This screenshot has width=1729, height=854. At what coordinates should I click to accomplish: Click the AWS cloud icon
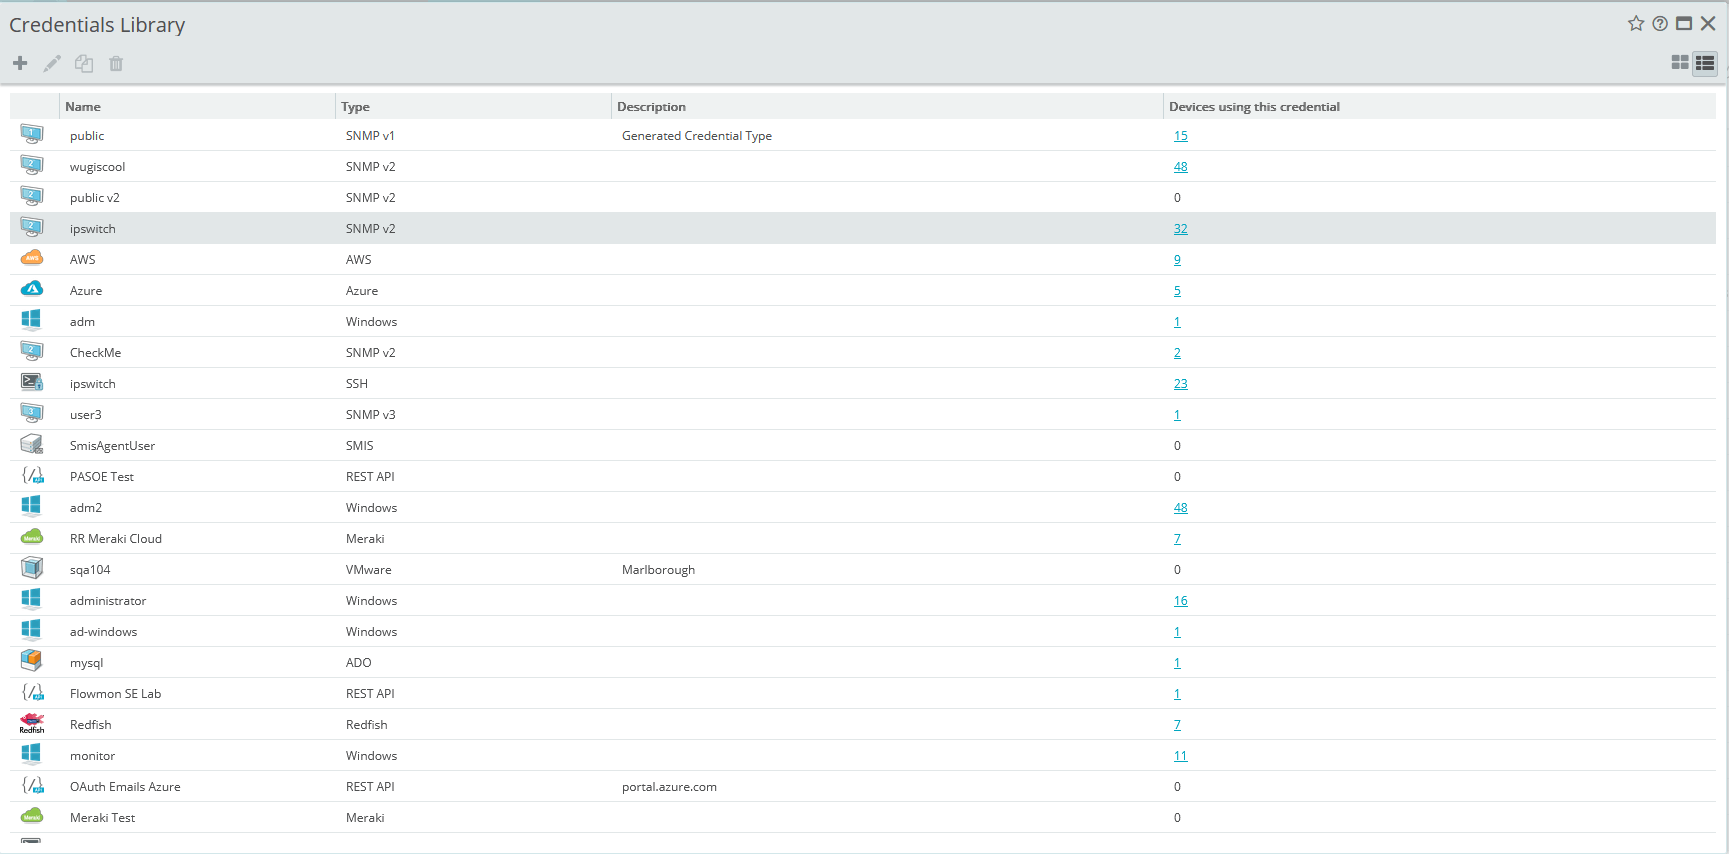(32, 258)
